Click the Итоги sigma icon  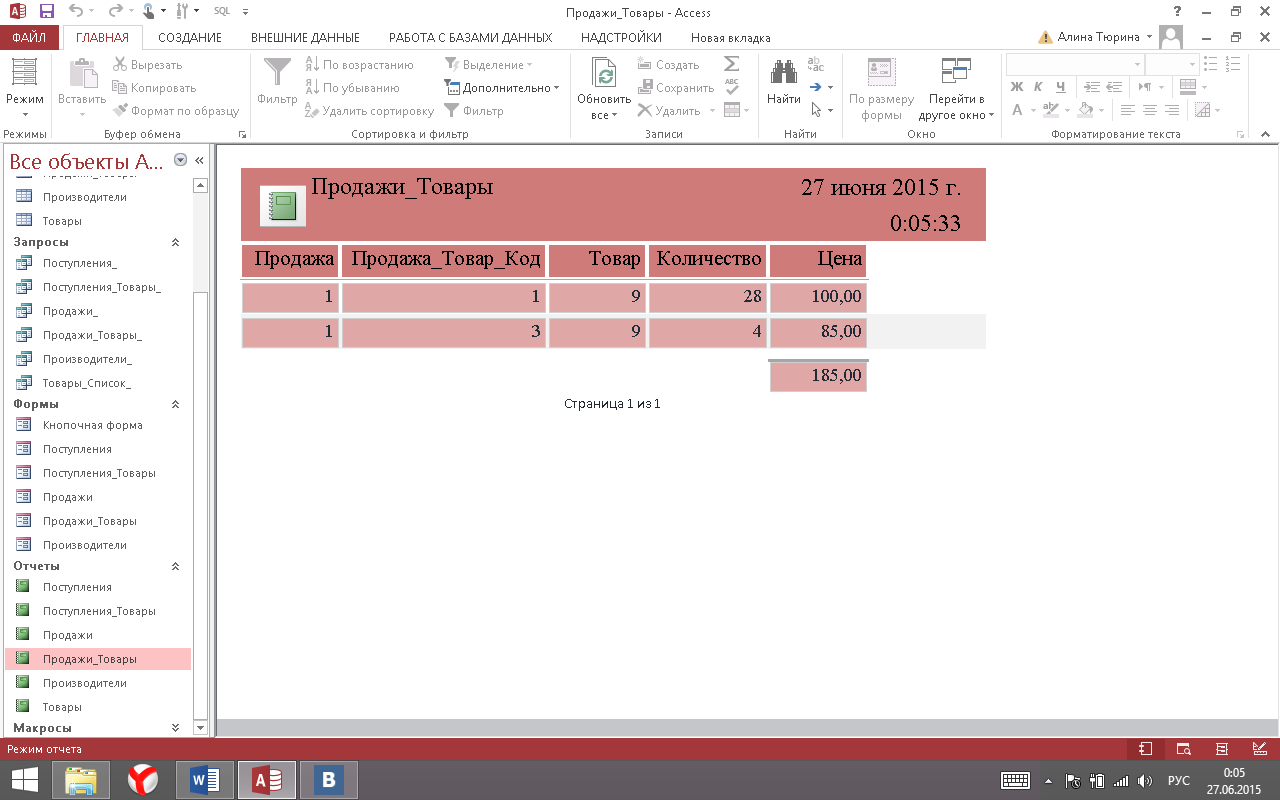tap(731, 64)
